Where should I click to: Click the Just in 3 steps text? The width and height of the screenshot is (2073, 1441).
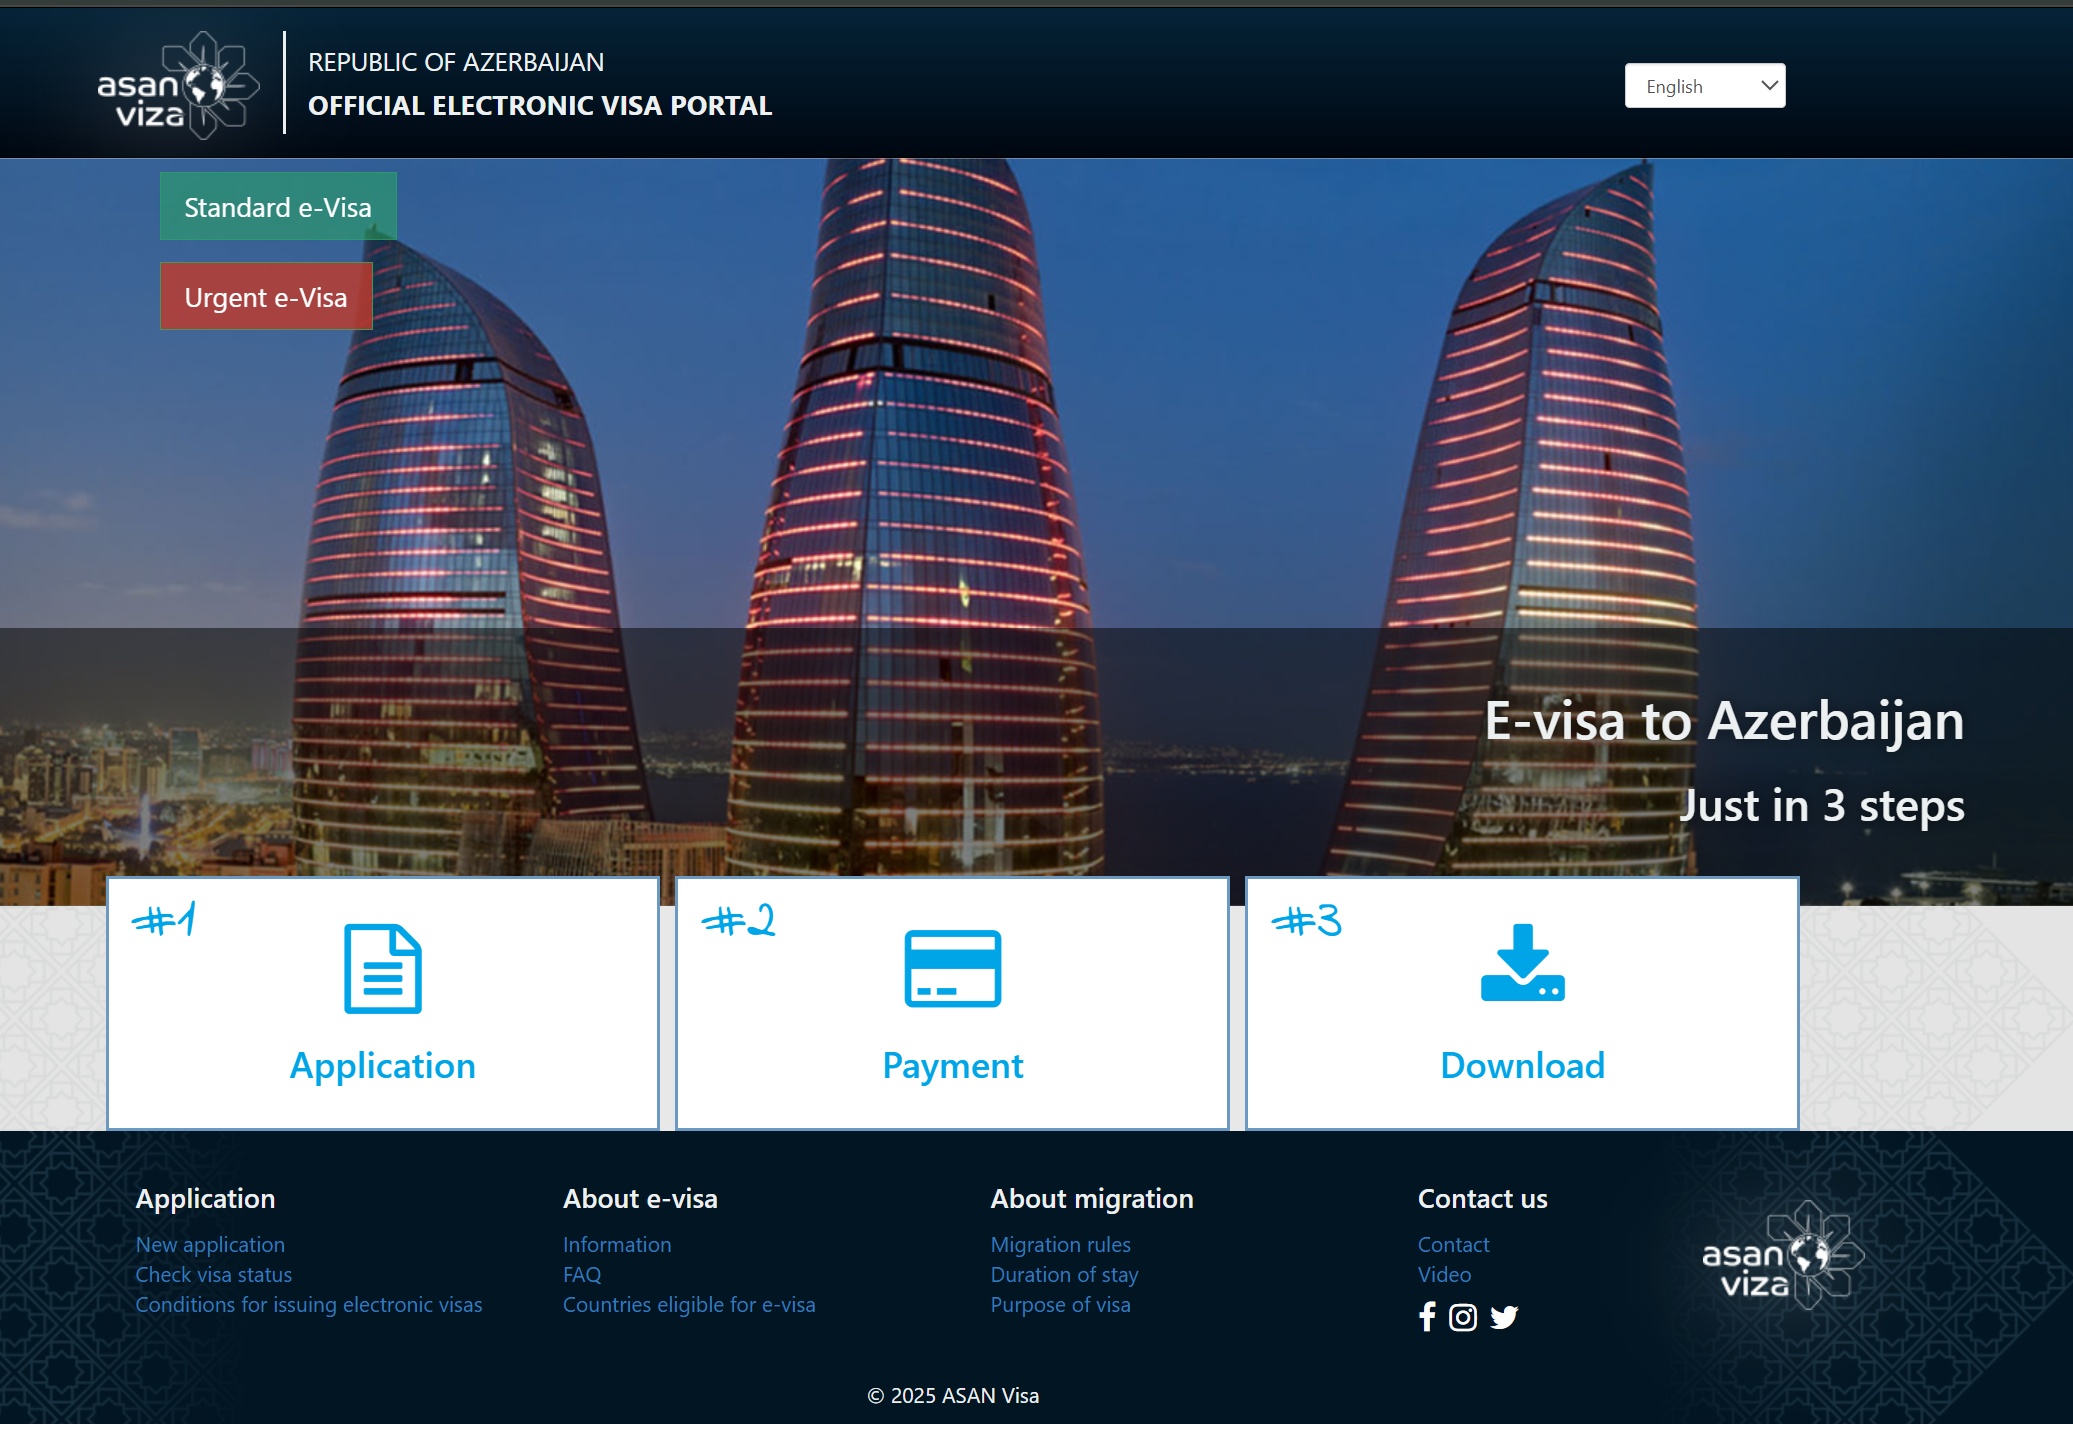pyautogui.click(x=1822, y=806)
